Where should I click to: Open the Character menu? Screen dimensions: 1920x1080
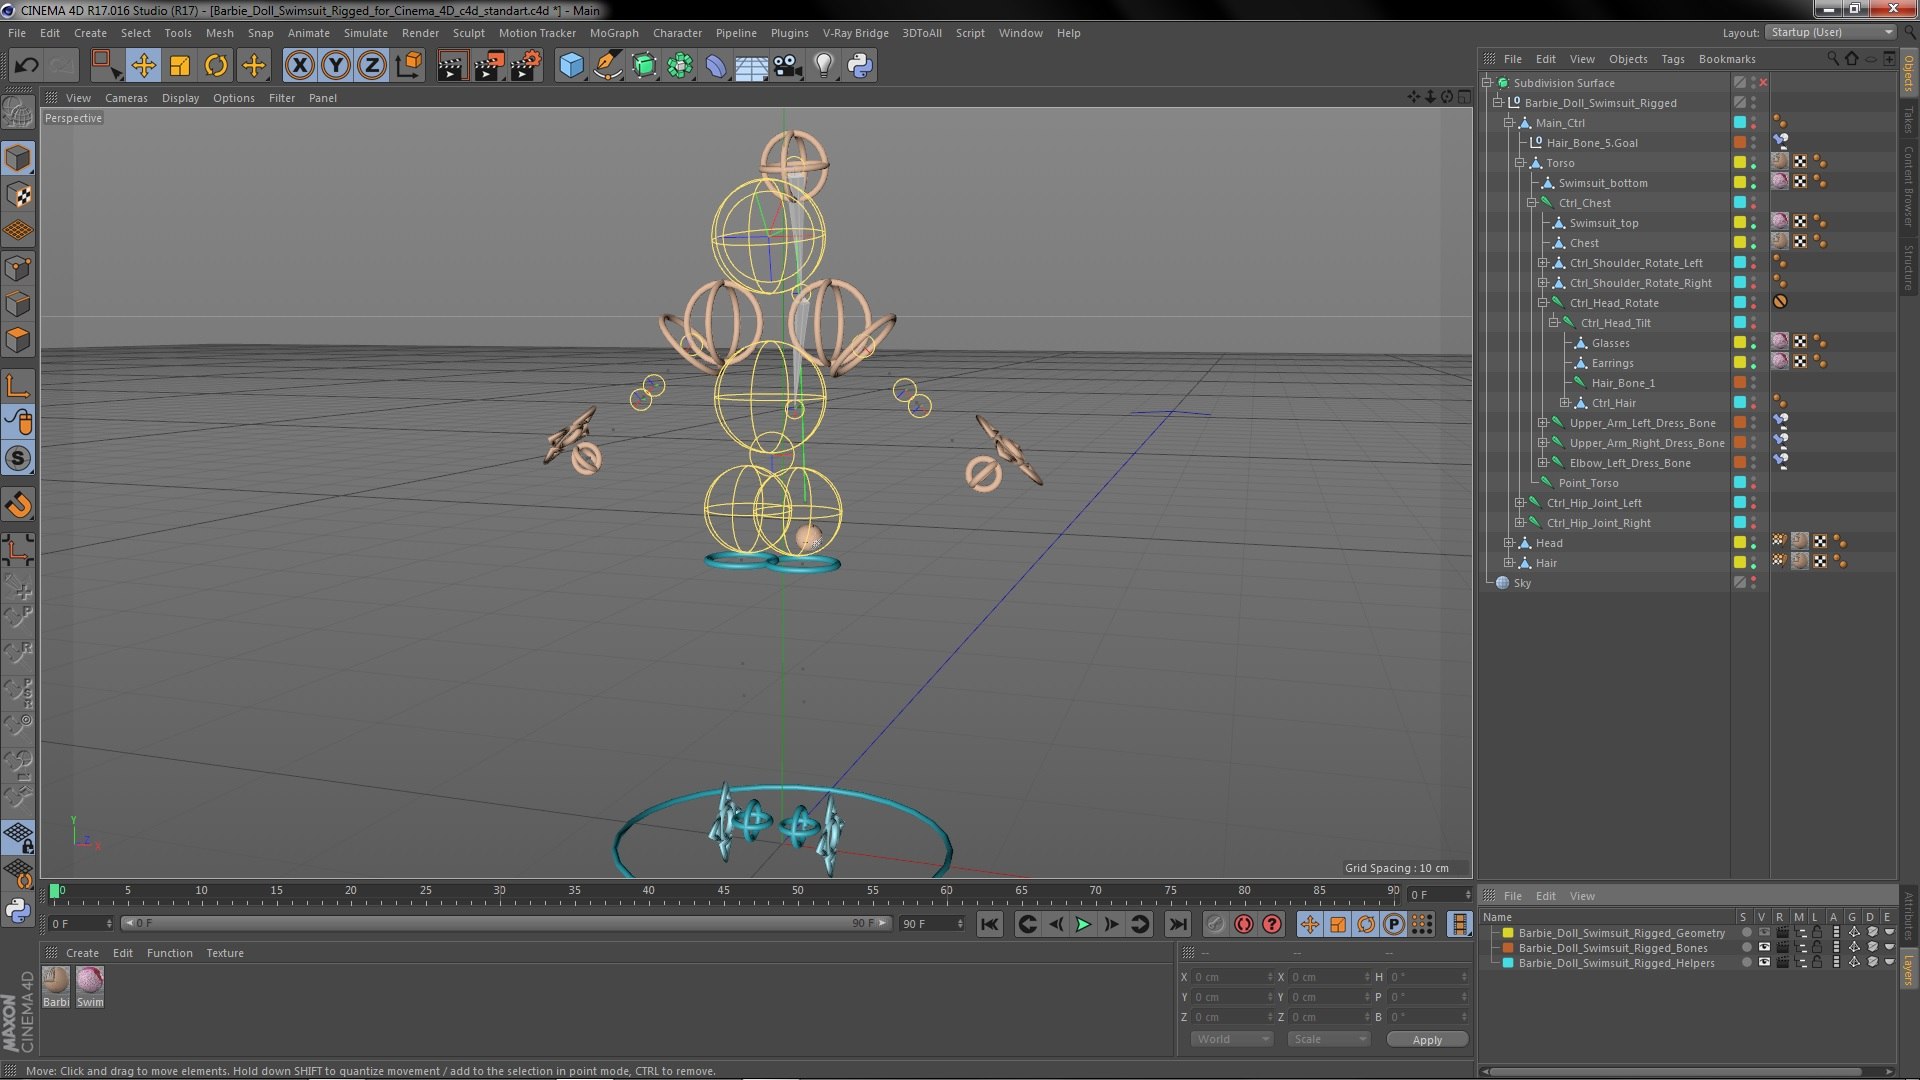tap(677, 33)
